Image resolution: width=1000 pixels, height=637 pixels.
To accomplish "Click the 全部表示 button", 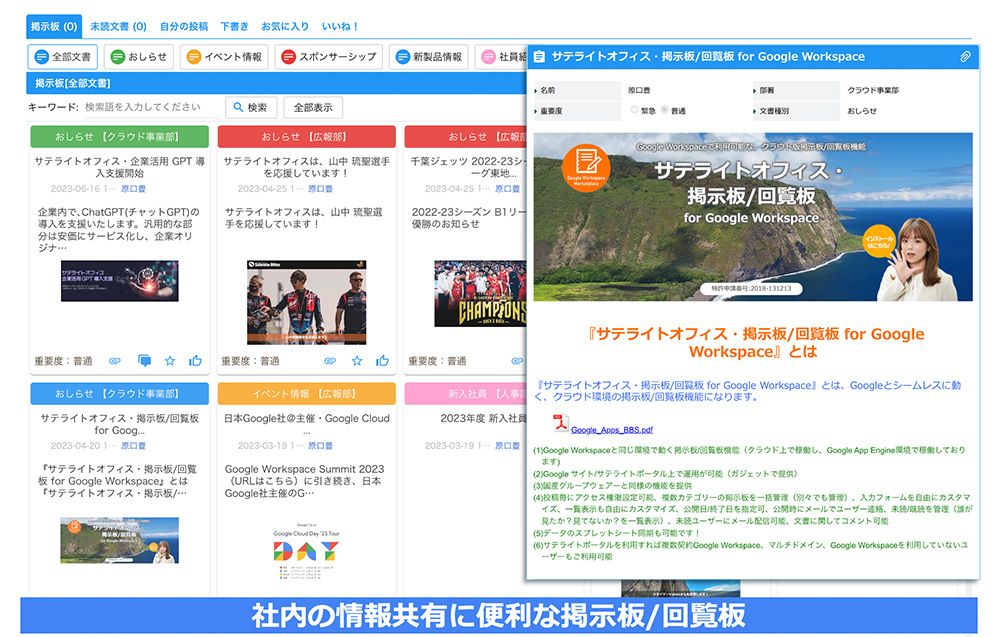I will [x=313, y=107].
